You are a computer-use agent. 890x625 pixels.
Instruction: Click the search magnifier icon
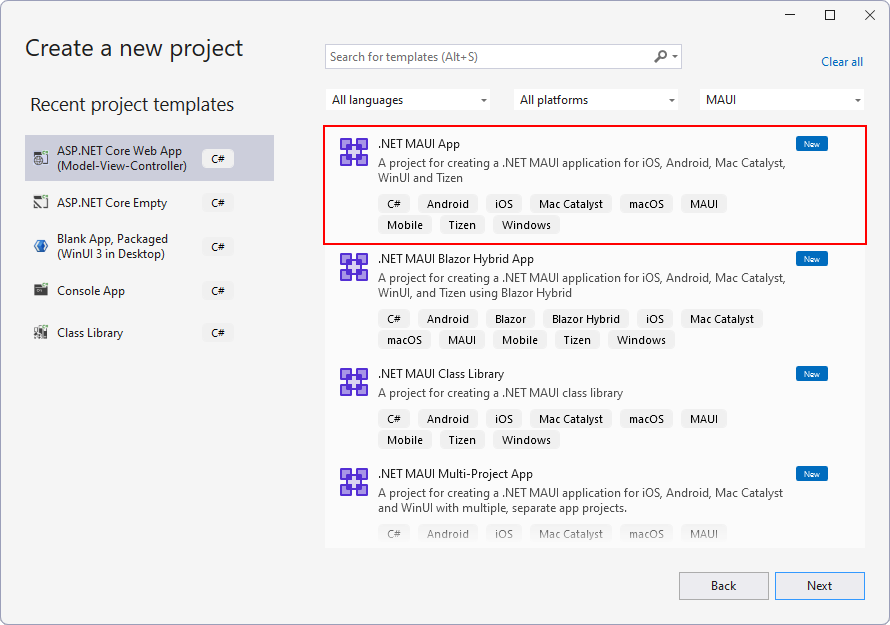pos(659,56)
